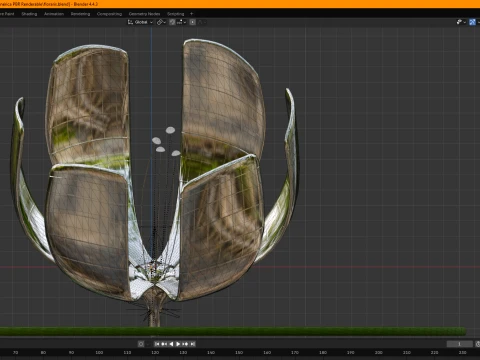480x360 pixels.
Task: Jump to the timeline end frame
Action: (x=192, y=344)
